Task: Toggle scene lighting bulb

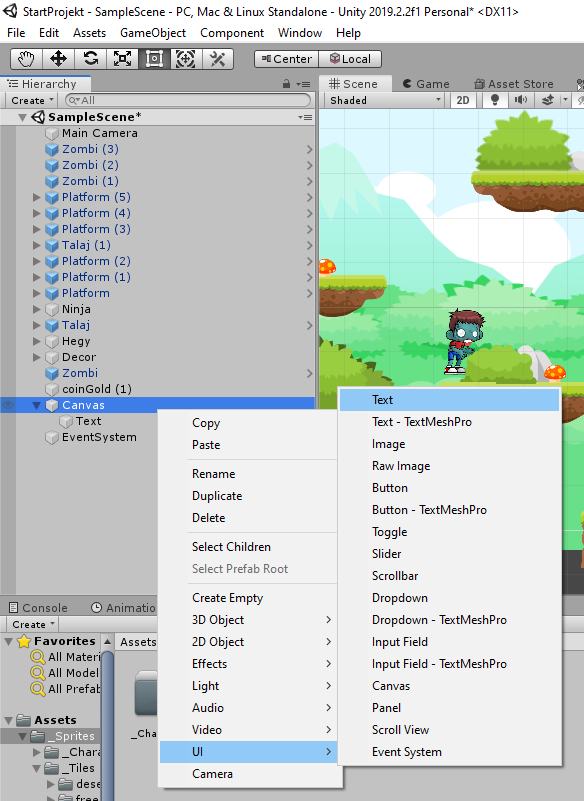Action: 495,100
